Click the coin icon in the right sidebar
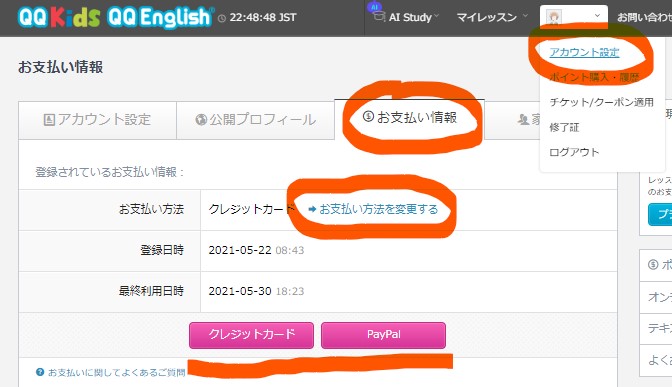This screenshot has width=672, height=387. 653,264
